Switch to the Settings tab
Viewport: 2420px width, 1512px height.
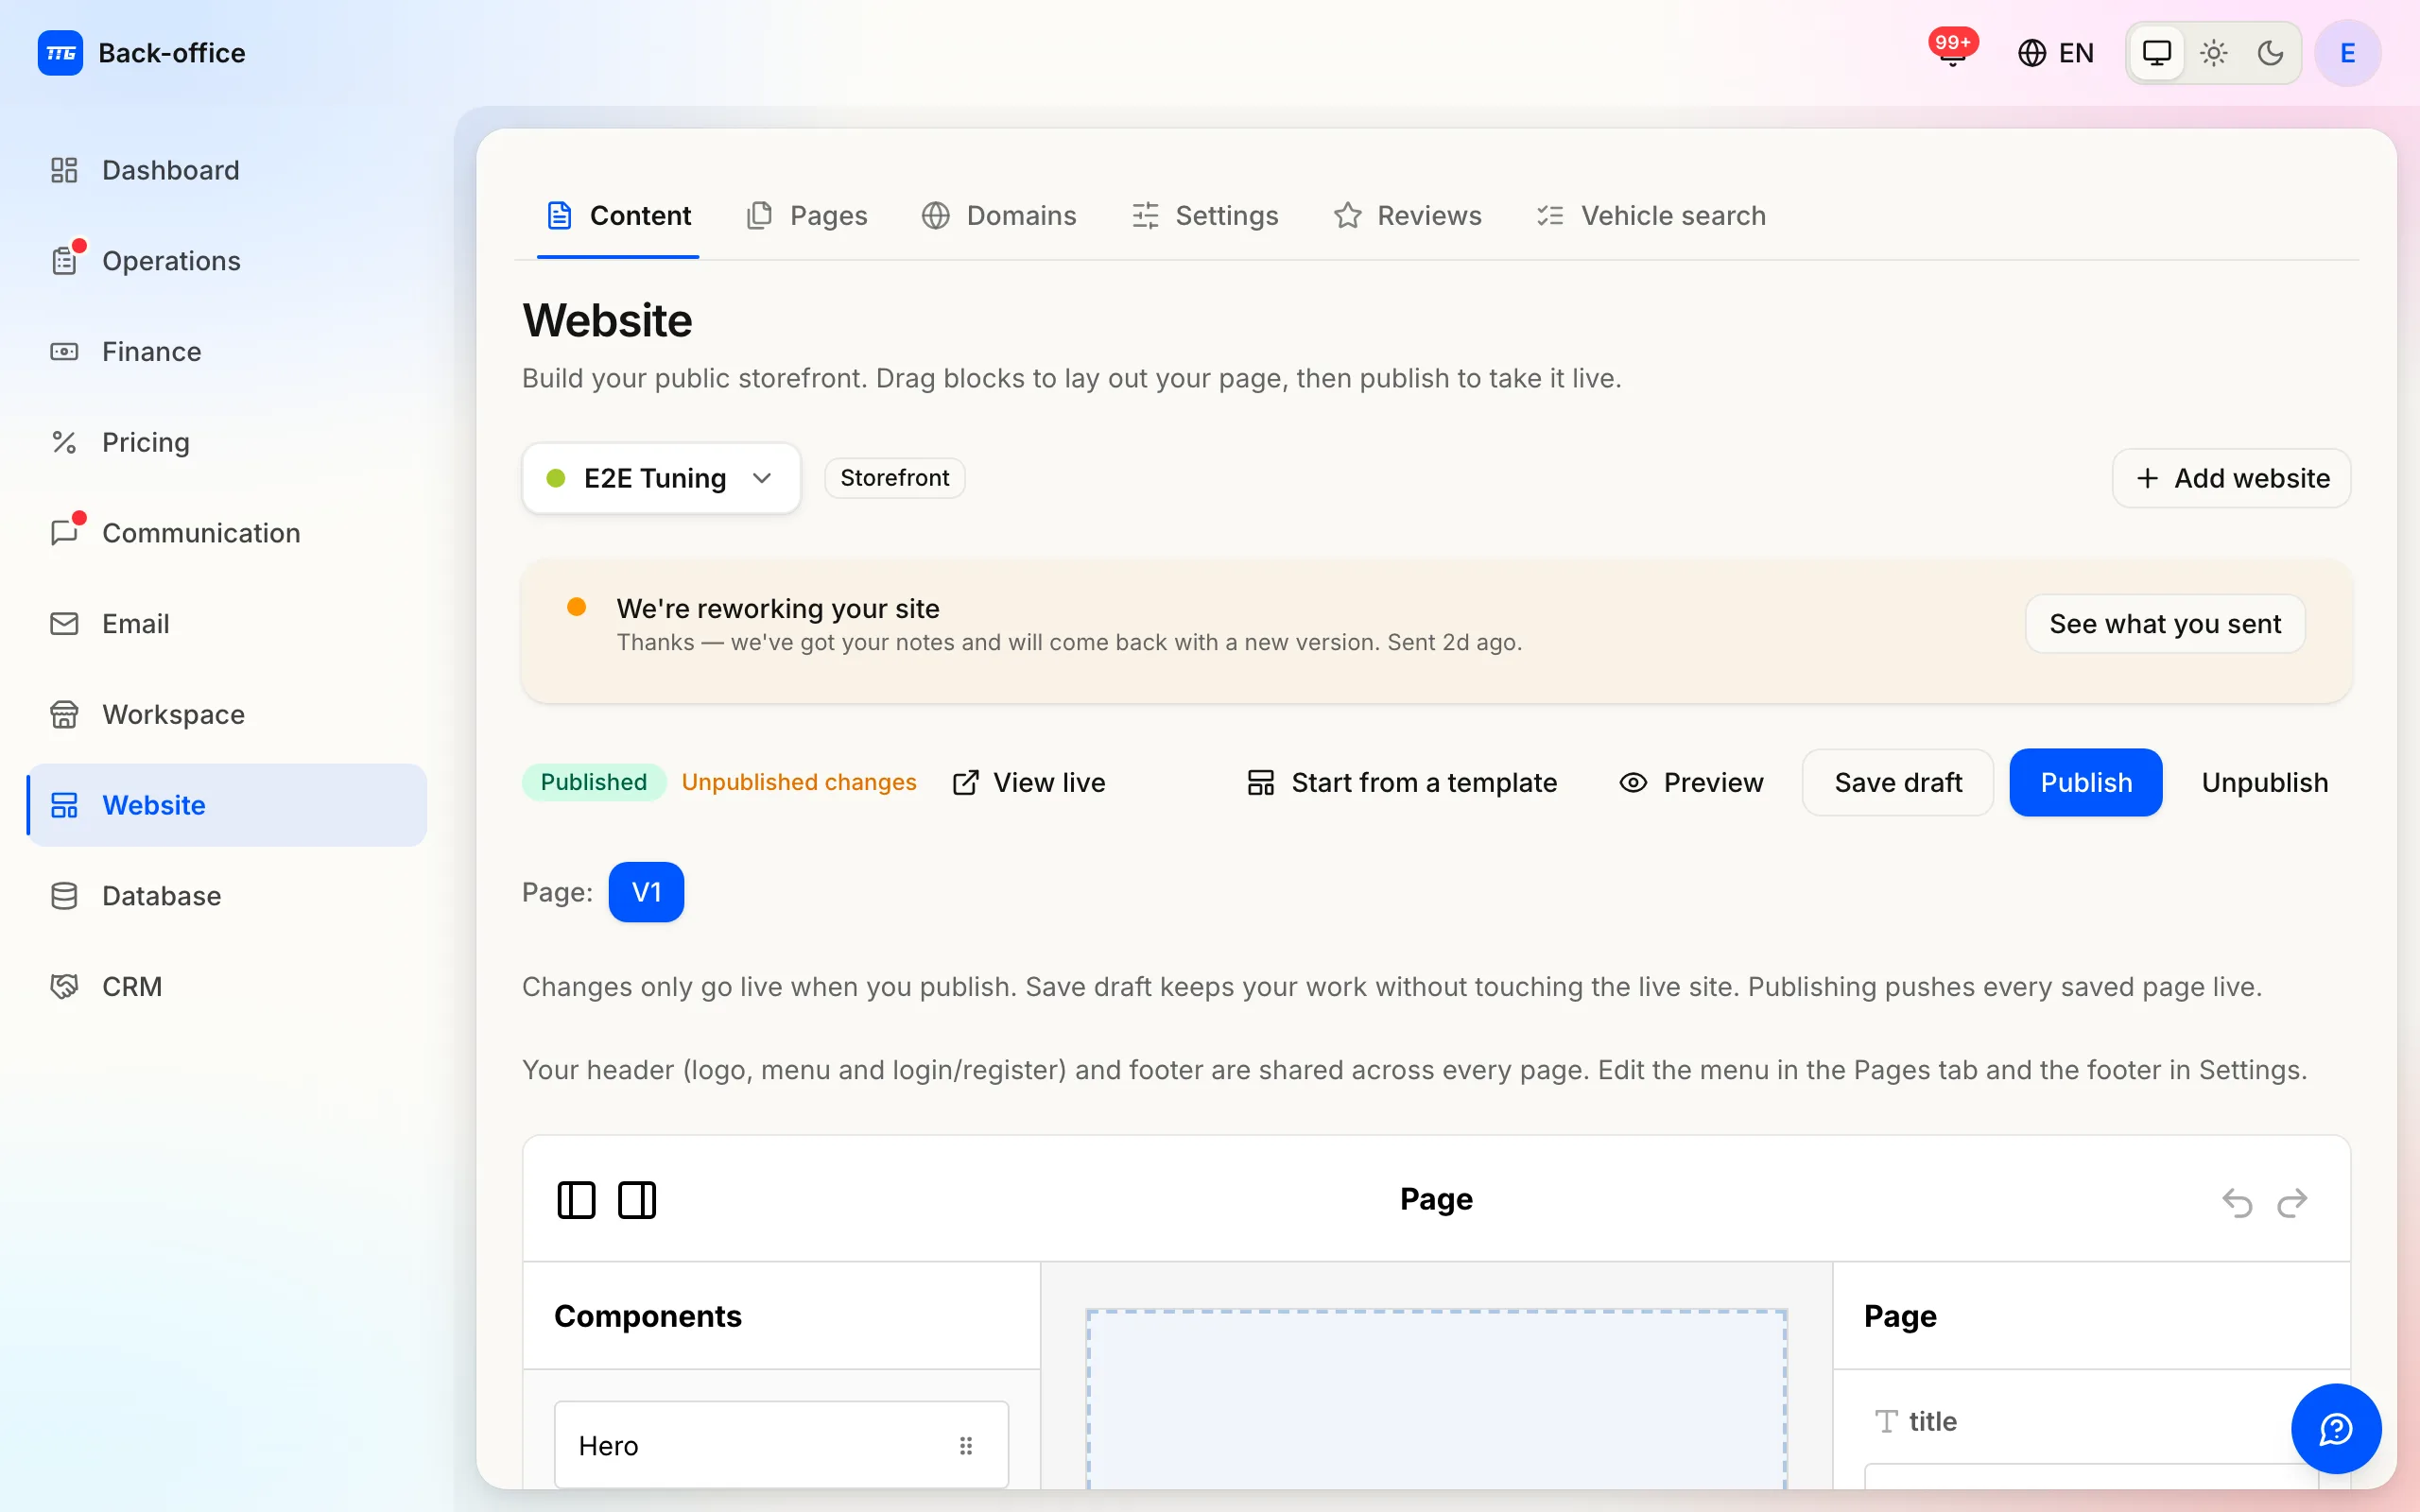pos(1204,216)
